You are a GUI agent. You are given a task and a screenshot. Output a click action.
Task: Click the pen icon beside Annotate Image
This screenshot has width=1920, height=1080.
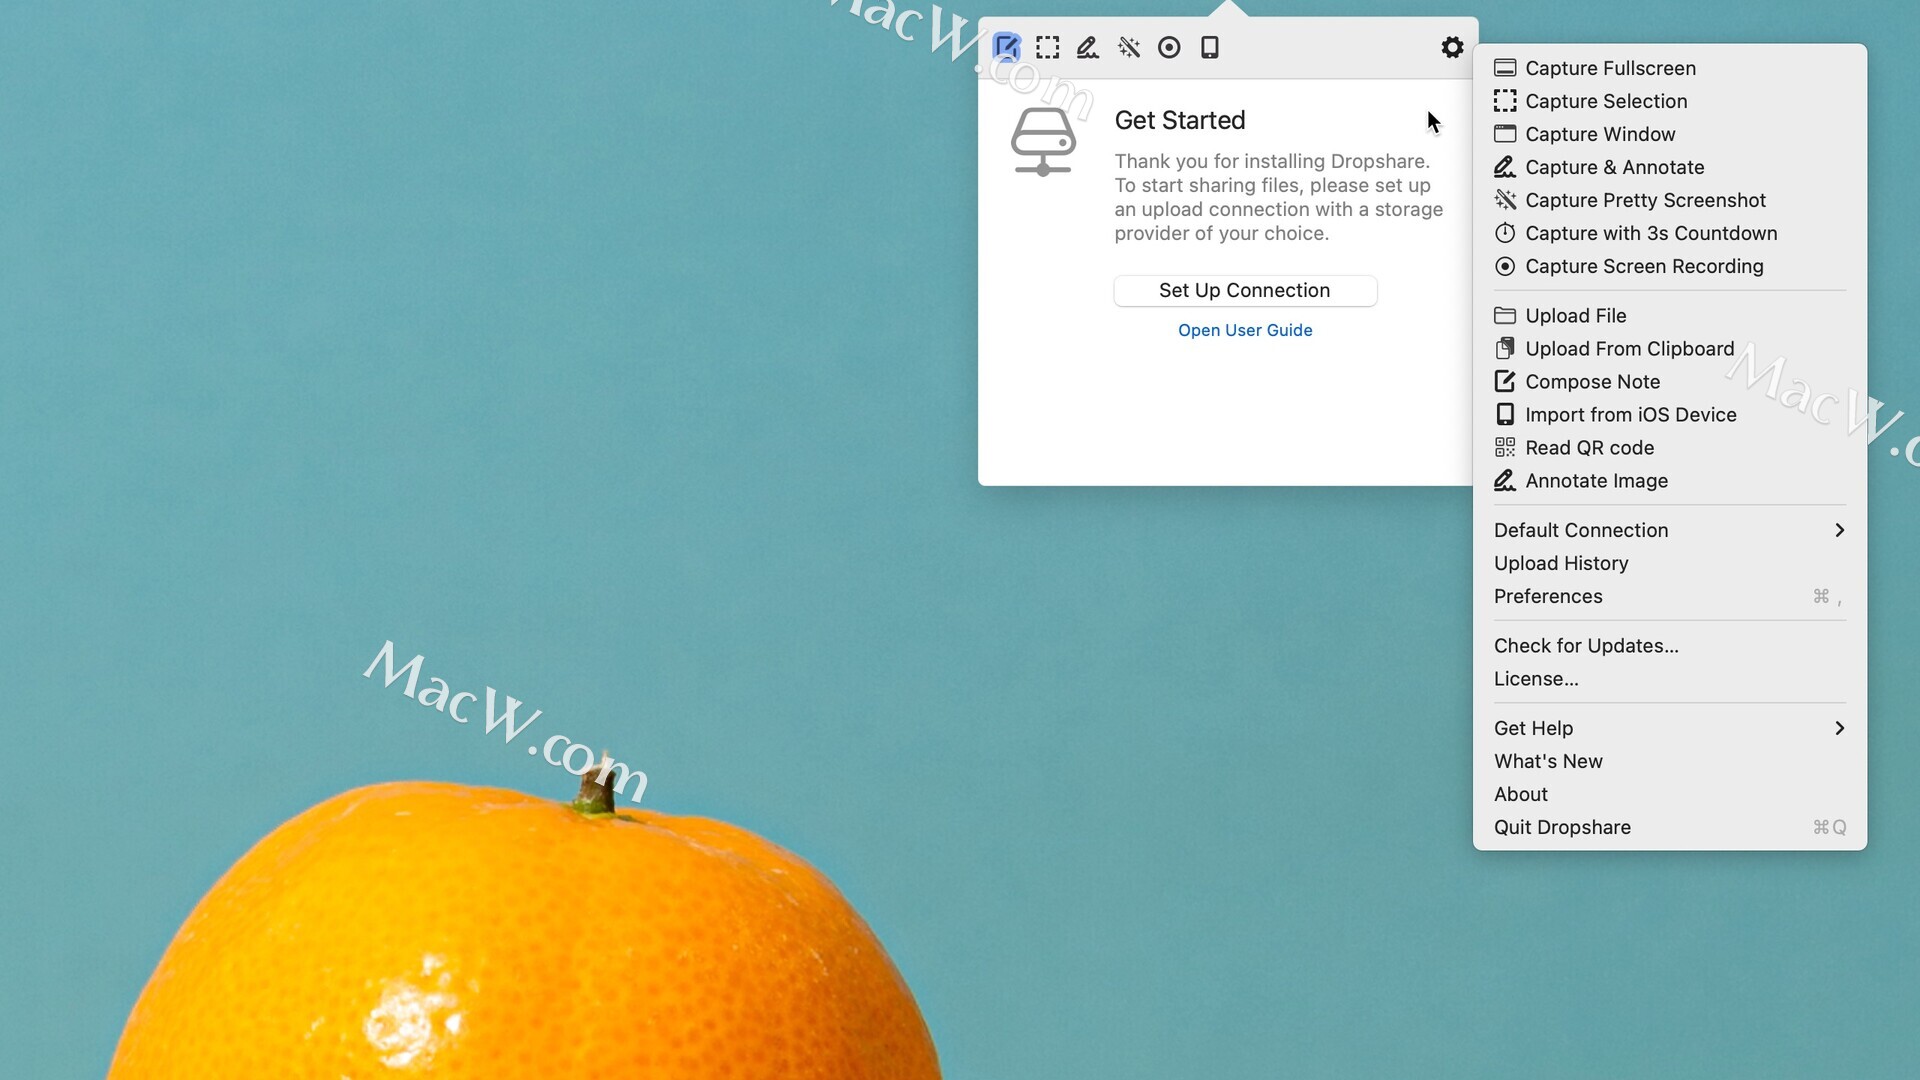click(x=1505, y=480)
